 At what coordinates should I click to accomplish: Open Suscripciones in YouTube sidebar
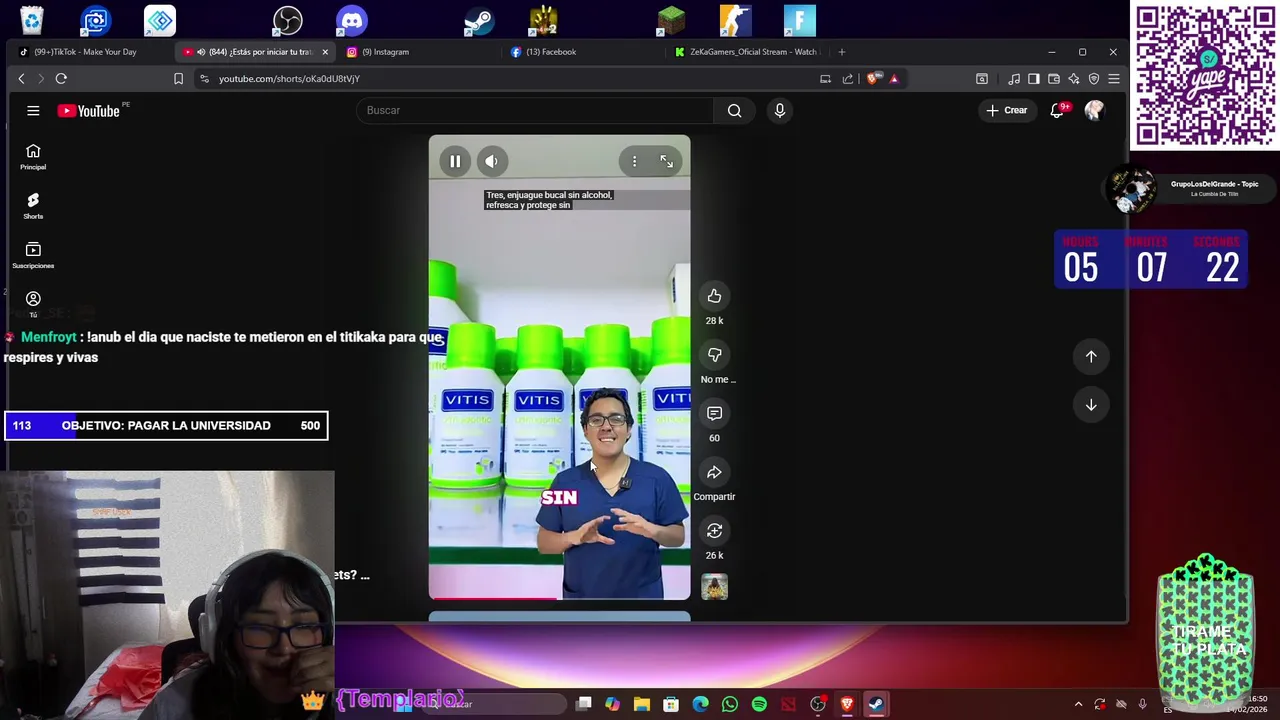(33, 256)
